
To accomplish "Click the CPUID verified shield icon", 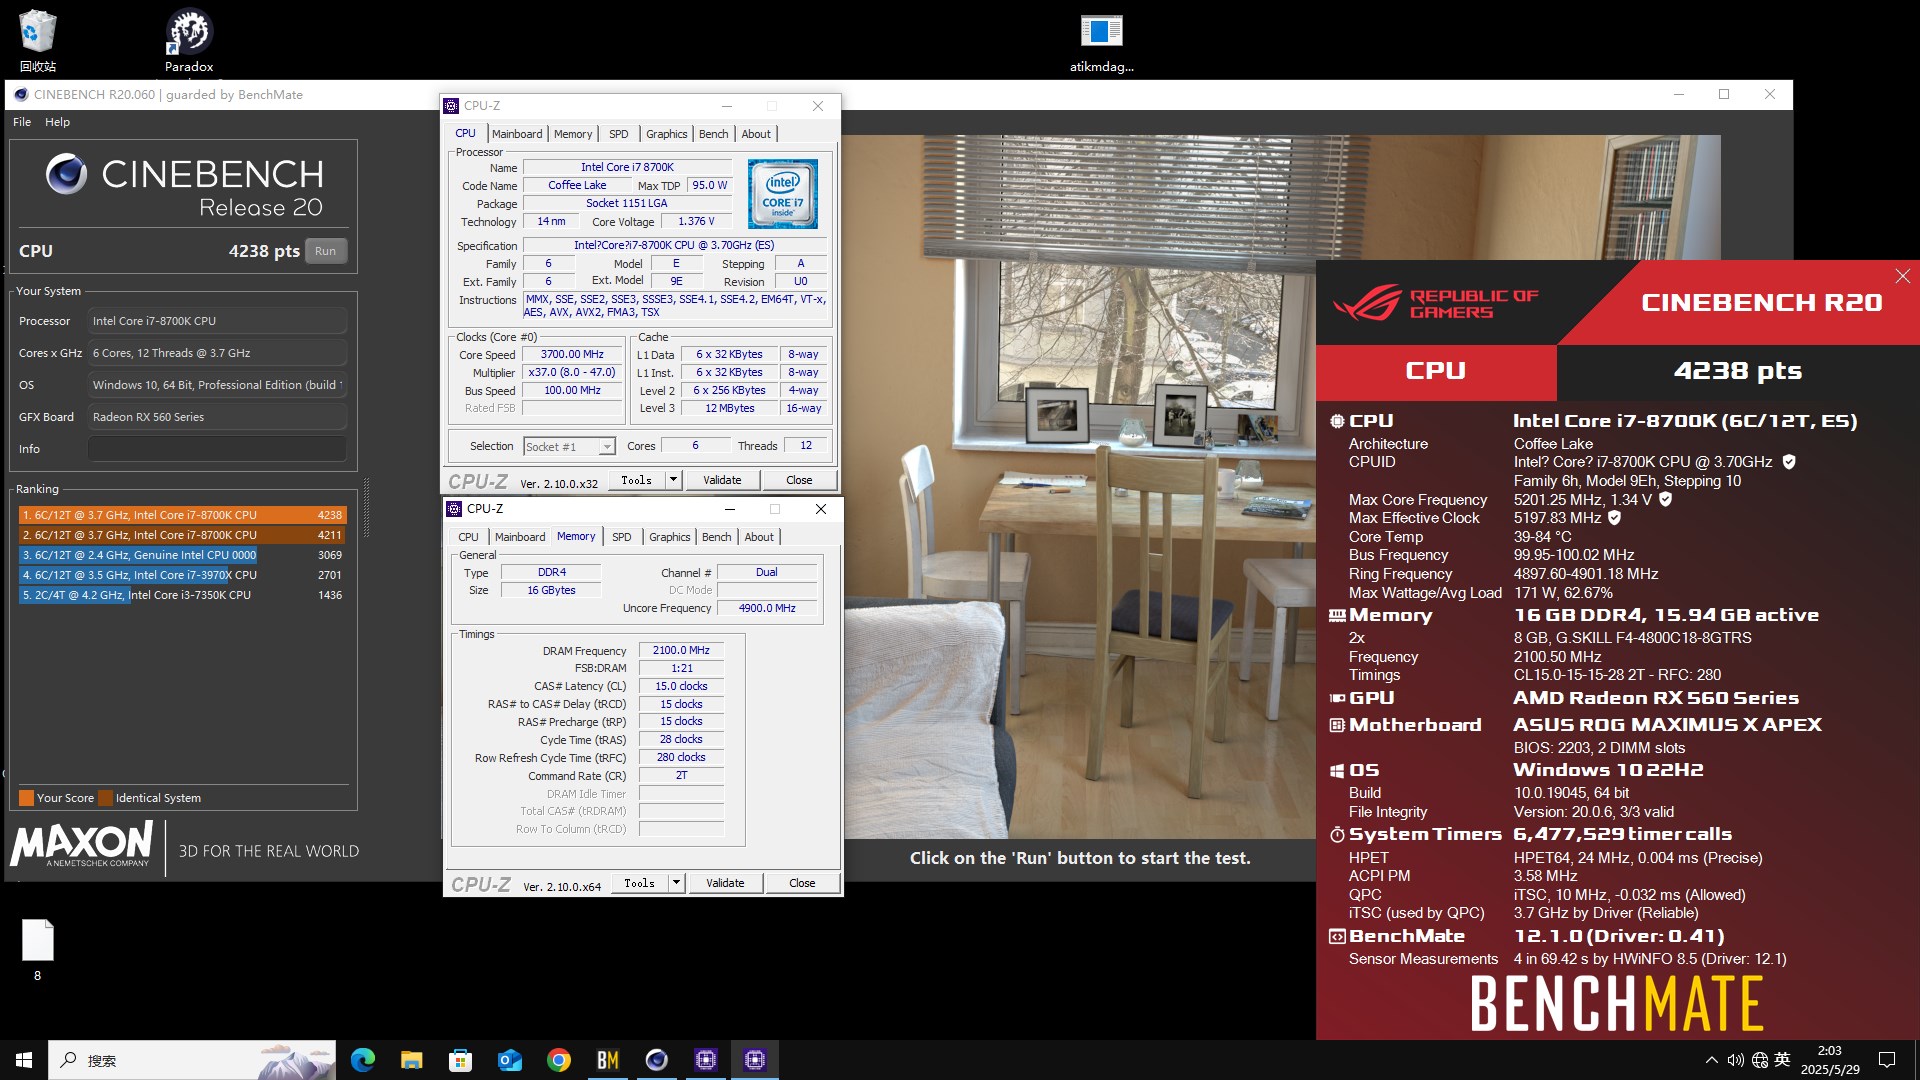I will click(x=1789, y=462).
